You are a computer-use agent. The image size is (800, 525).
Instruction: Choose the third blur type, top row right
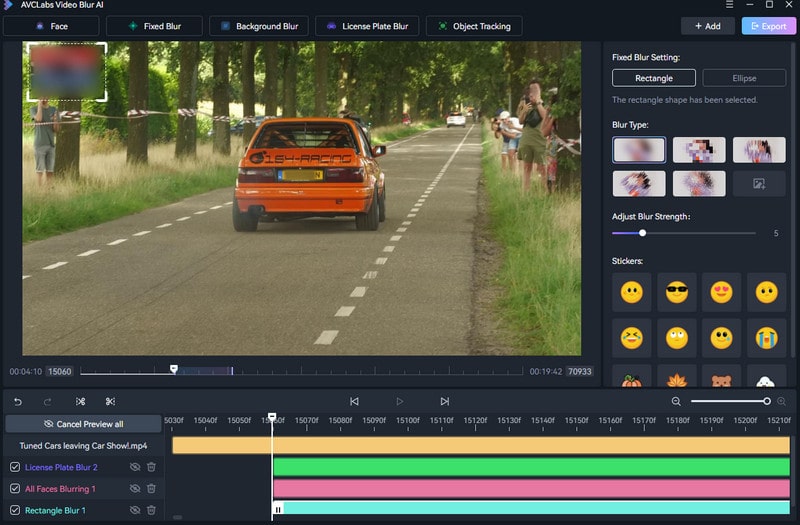click(x=759, y=149)
